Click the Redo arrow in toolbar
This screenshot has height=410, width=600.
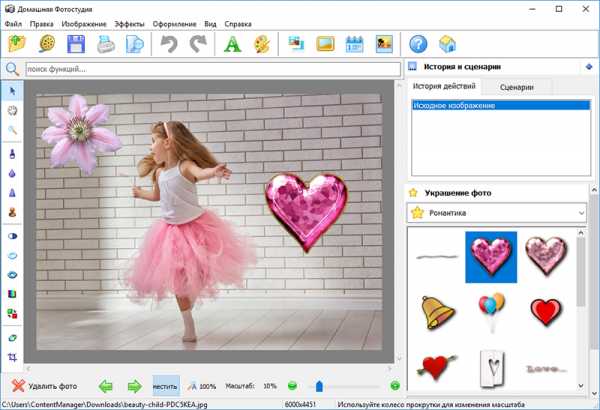tap(197, 44)
